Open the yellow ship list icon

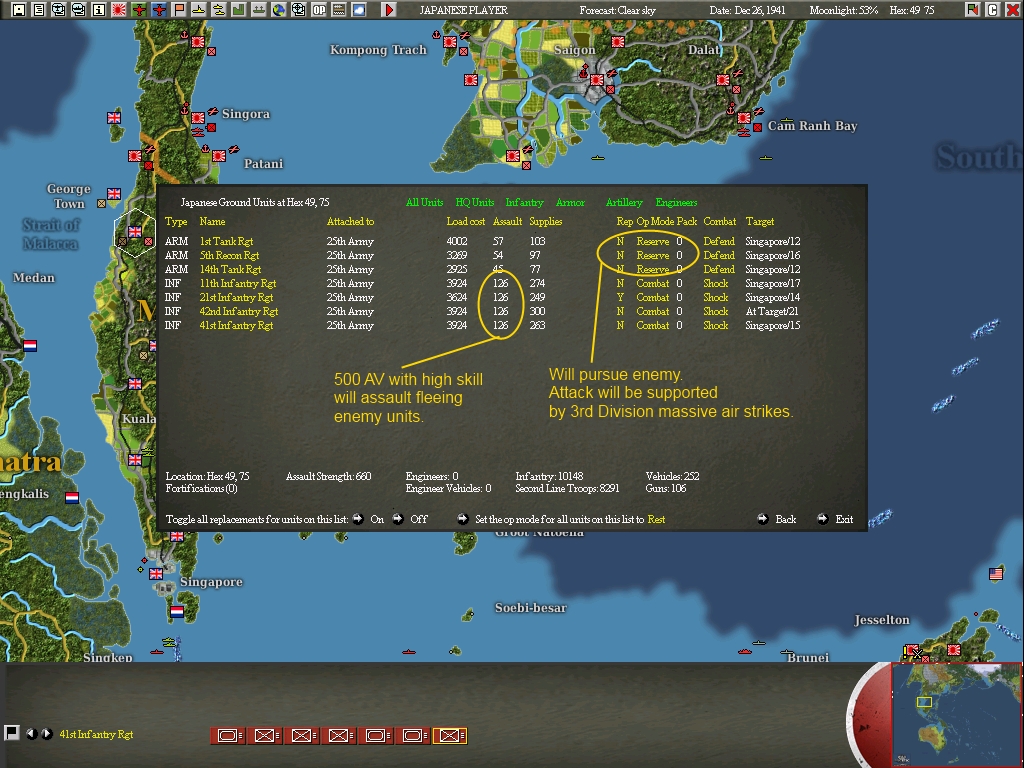199,10
